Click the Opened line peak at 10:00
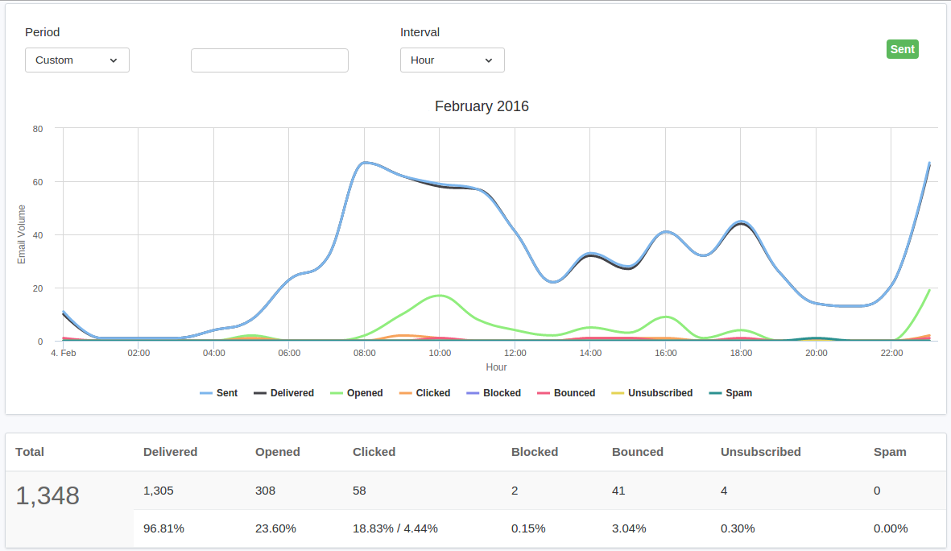951x551 pixels. tap(440, 296)
